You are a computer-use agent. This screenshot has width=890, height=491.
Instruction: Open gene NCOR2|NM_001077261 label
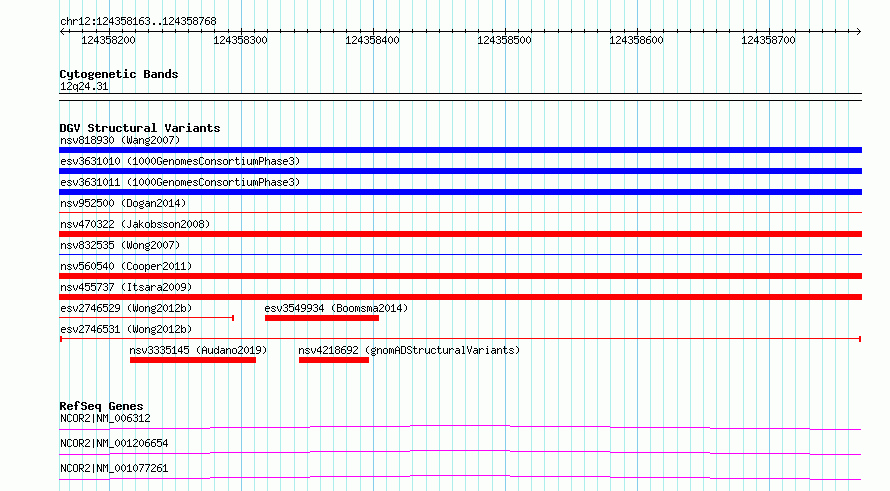[x=114, y=468]
